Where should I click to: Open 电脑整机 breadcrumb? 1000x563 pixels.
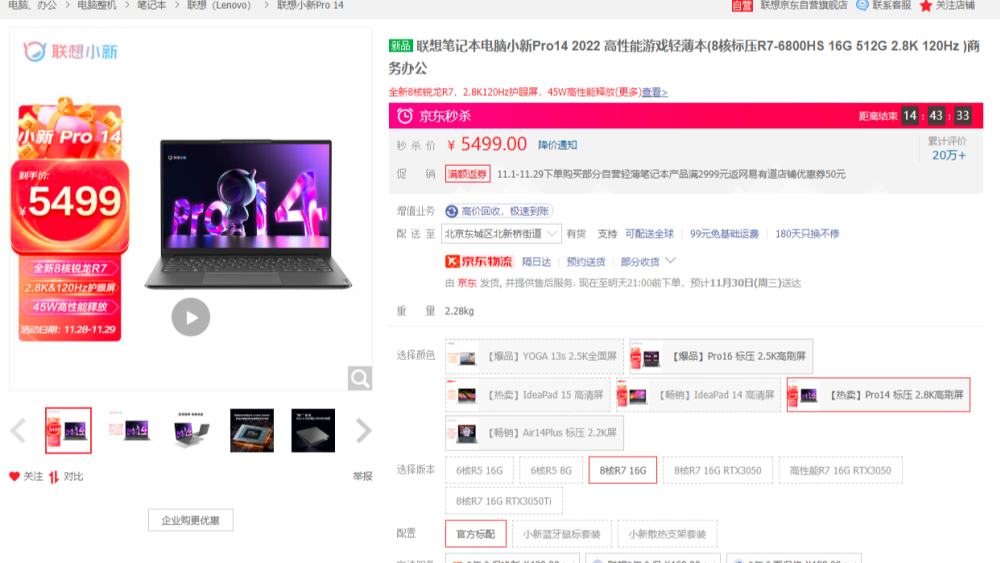tap(97, 5)
